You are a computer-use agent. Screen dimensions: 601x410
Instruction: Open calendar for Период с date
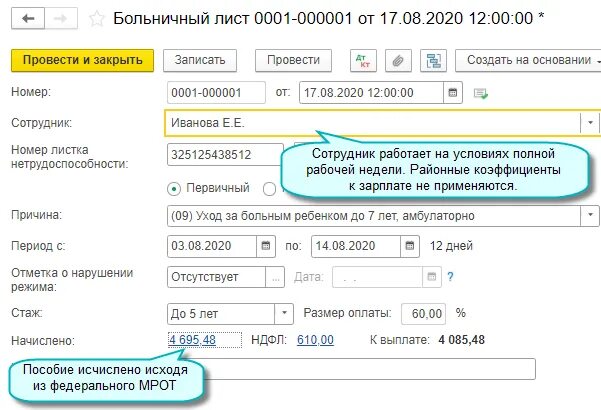click(x=266, y=246)
